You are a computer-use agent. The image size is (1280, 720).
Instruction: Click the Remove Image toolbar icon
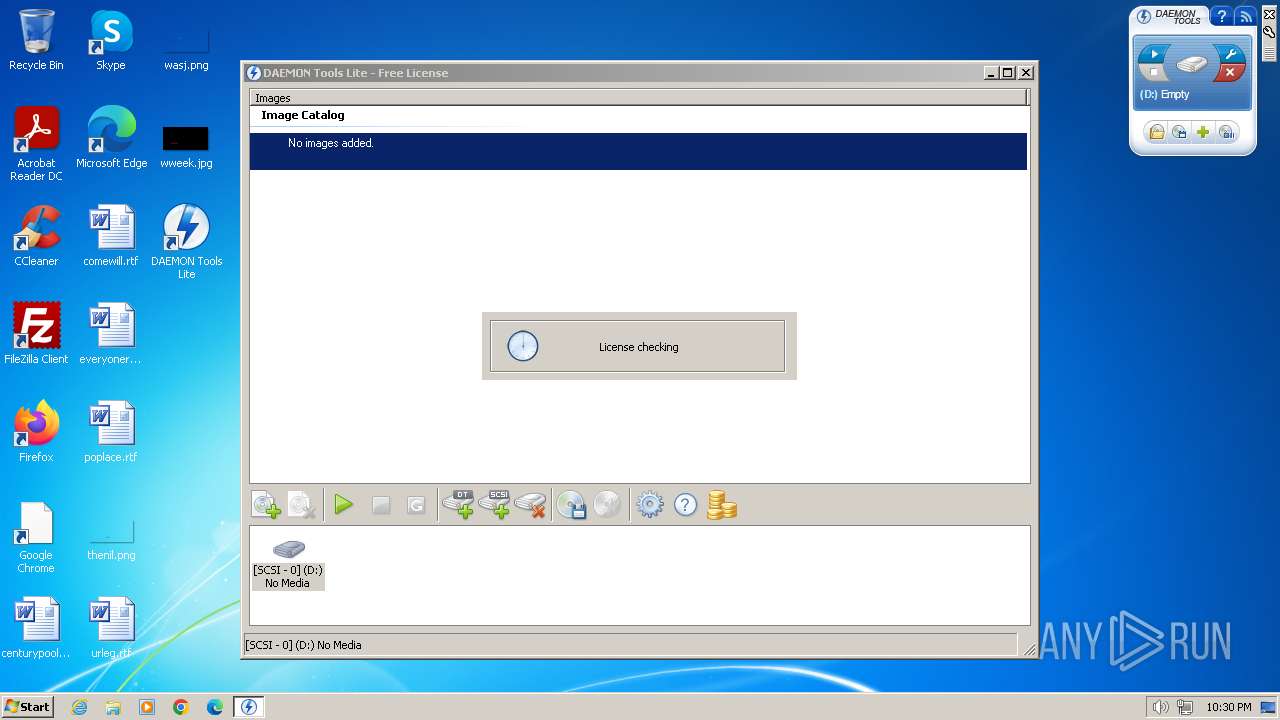click(302, 506)
